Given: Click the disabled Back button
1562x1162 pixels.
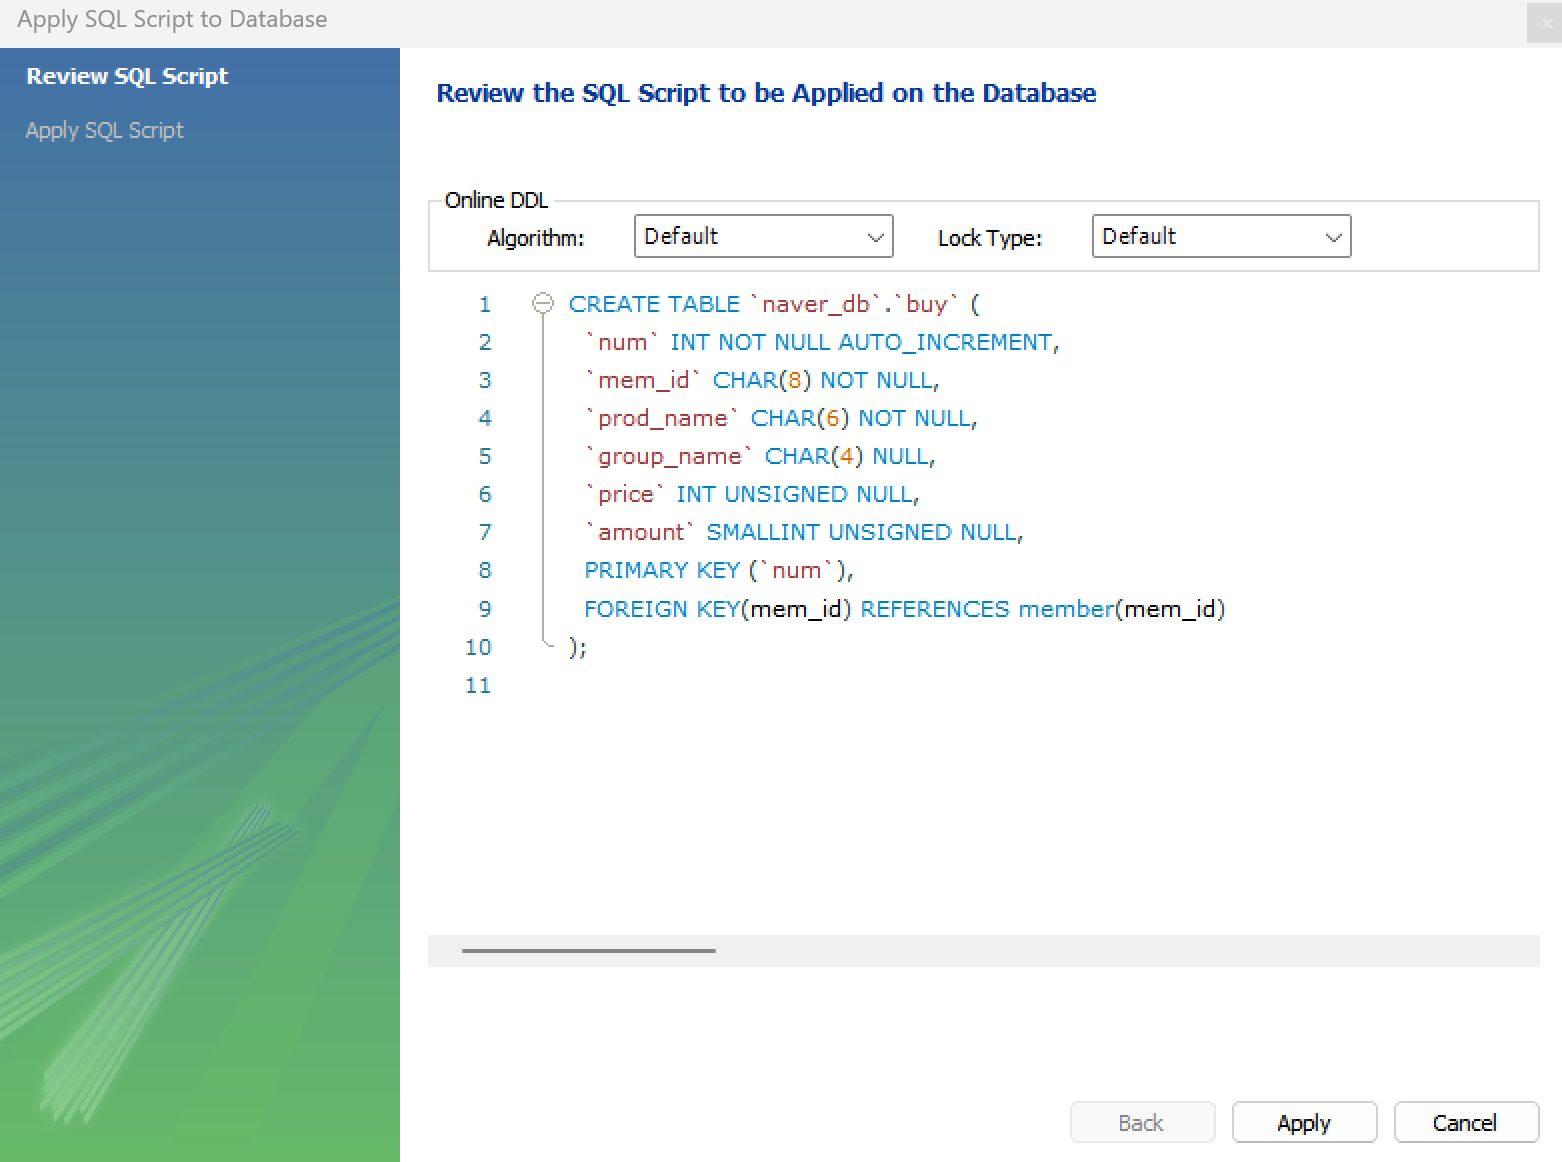Looking at the screenshot, I should tap(1142, 1122).
